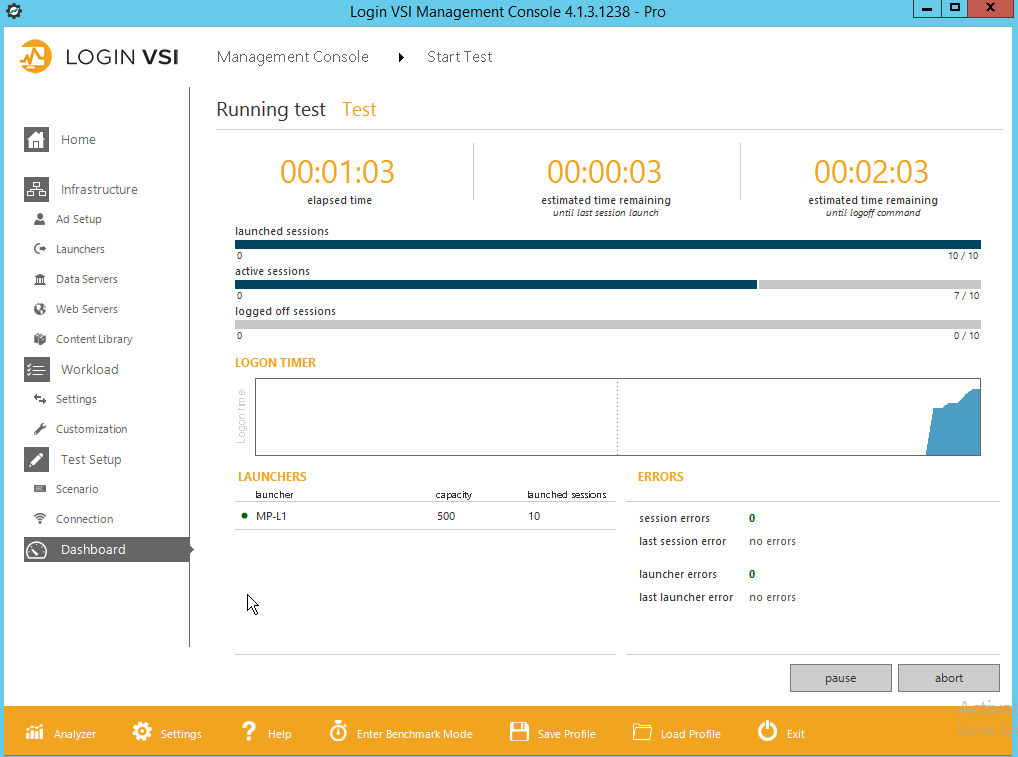Screen dimensions: 1018x757
Task: Click the Workload checklist icon
Action: pyautogui.click(x=36, y=369)
